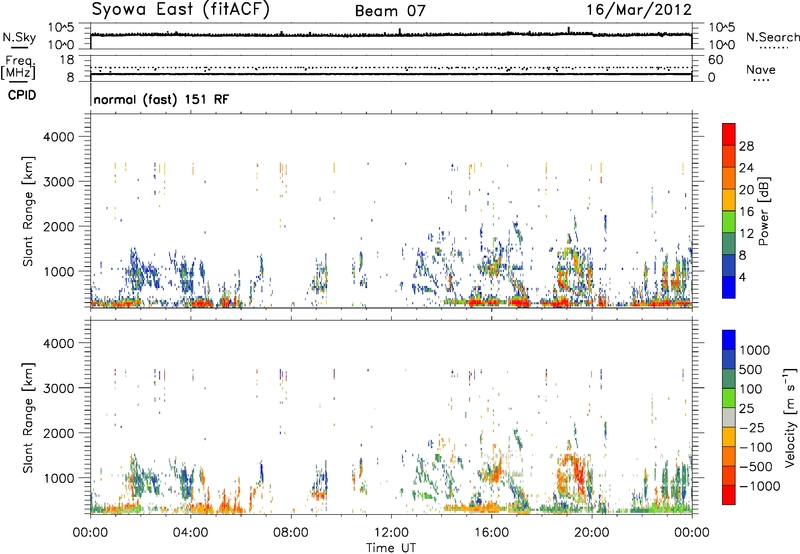This screenshot has height=554, width=800.
Task: Click the "Nave" legend label
Action: tap(761, 69)
